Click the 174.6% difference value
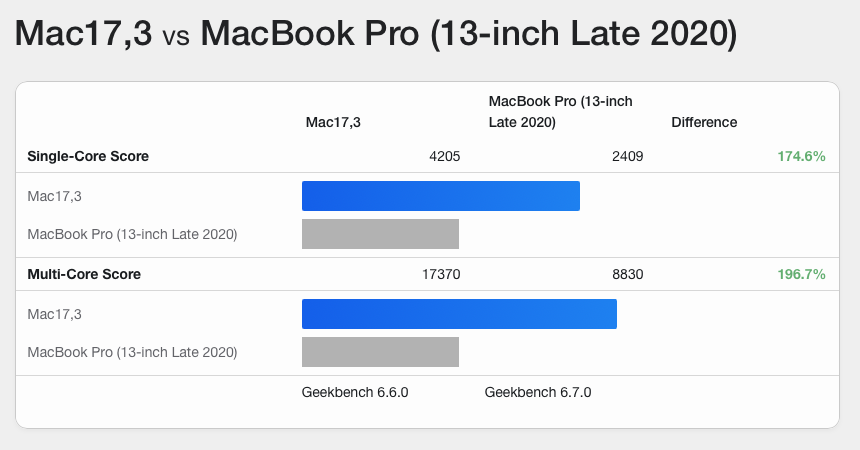860x450 pixels. coord(801,156)
